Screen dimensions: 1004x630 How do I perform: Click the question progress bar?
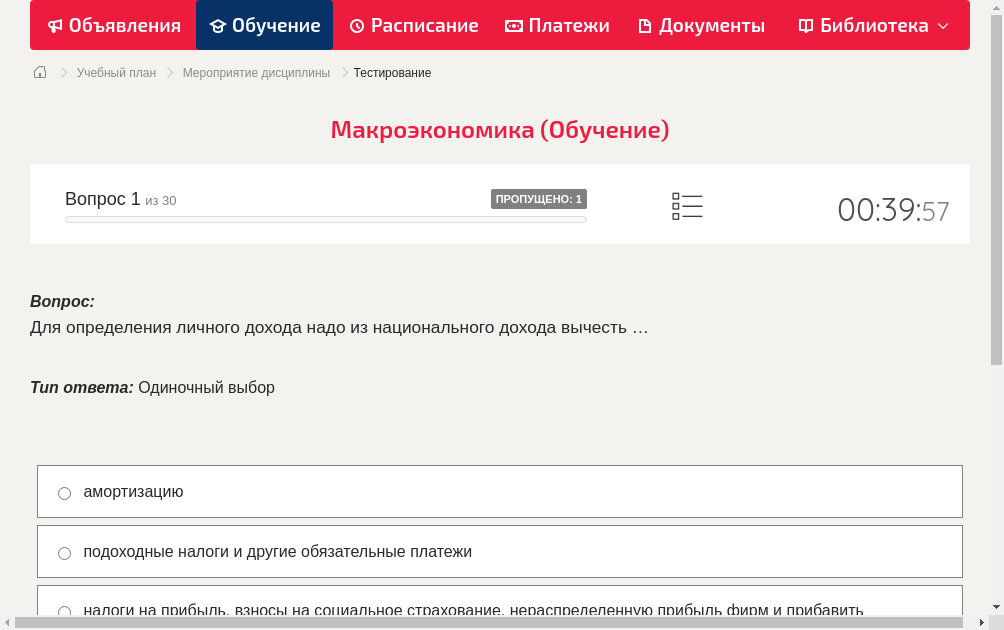coord(325,219)
